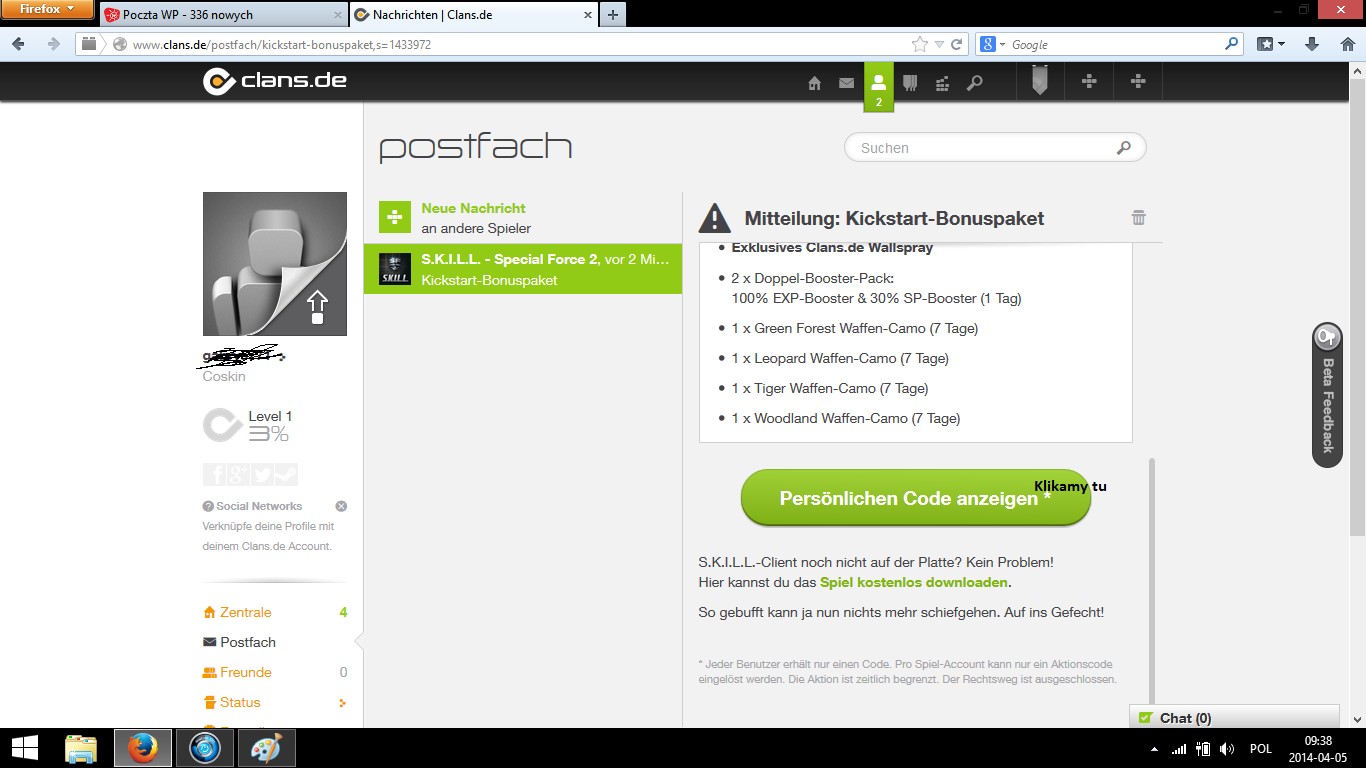Click the Suchen search field

(x=995, y=148)
